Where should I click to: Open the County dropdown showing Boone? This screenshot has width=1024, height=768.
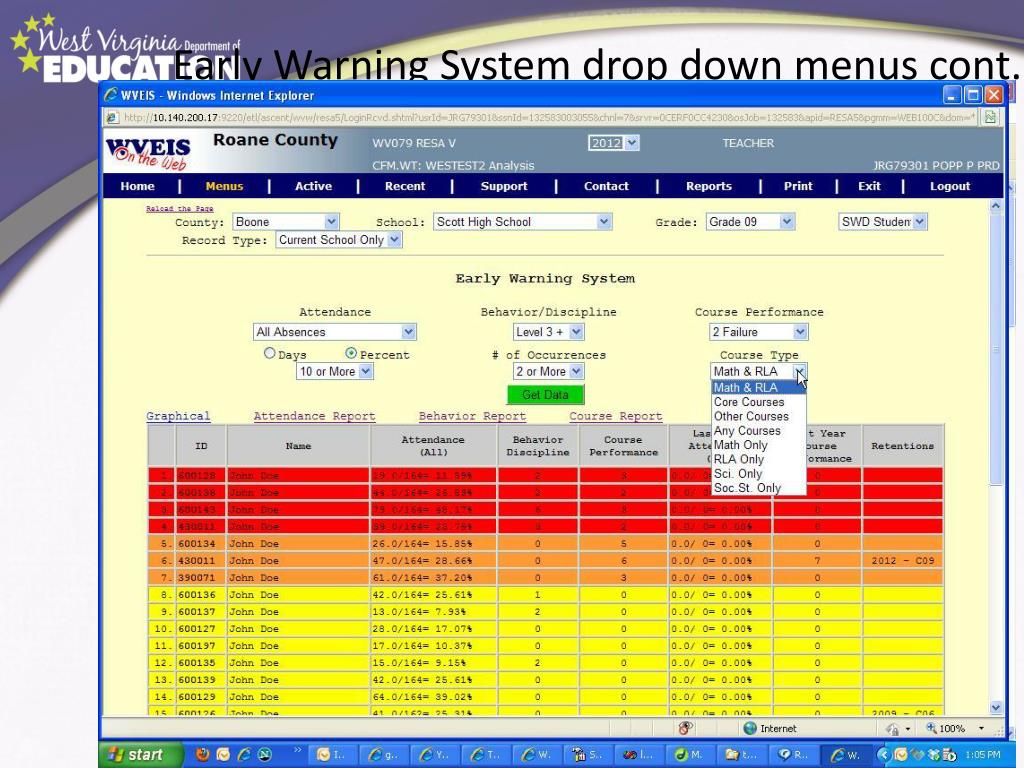[286, 222]
